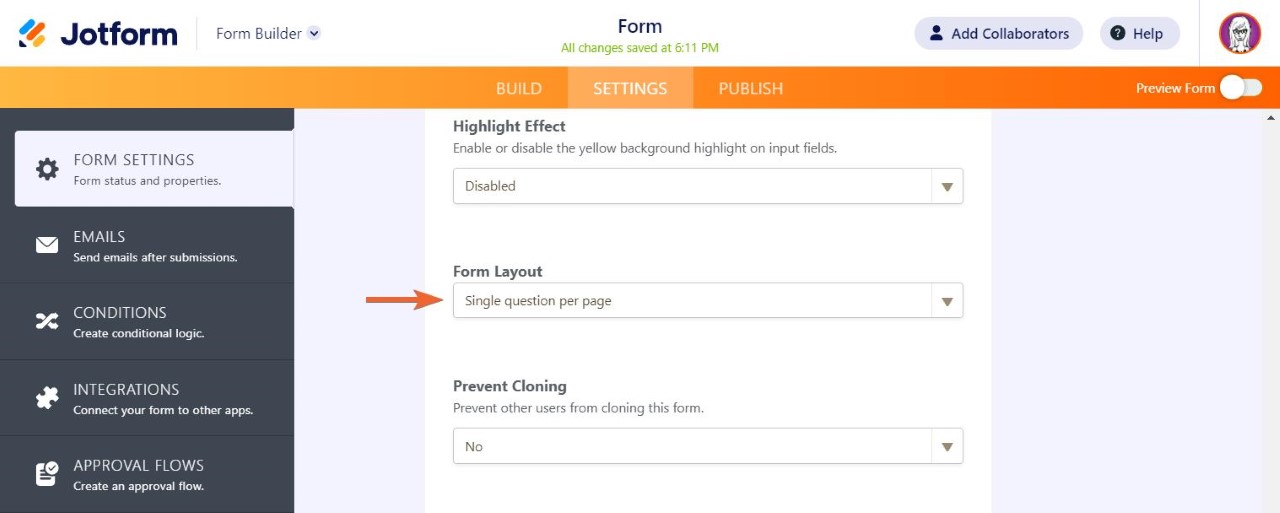Image resolution: width=1280 pixels, height=513 pixels.
Task: Click the Emails envelope icon
Action: [47, 245]
